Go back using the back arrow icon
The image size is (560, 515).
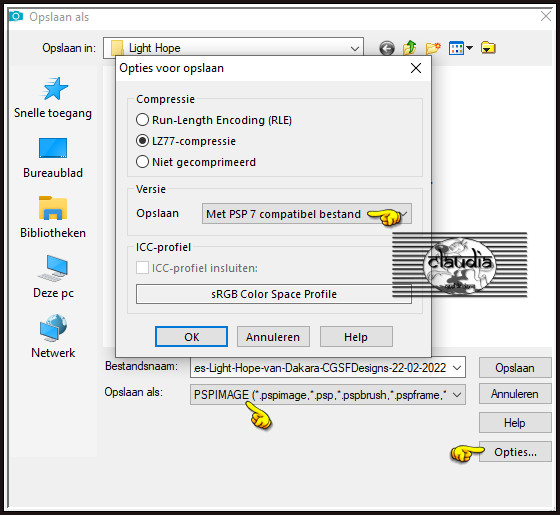pyautogui.click(x=387, y=48)
